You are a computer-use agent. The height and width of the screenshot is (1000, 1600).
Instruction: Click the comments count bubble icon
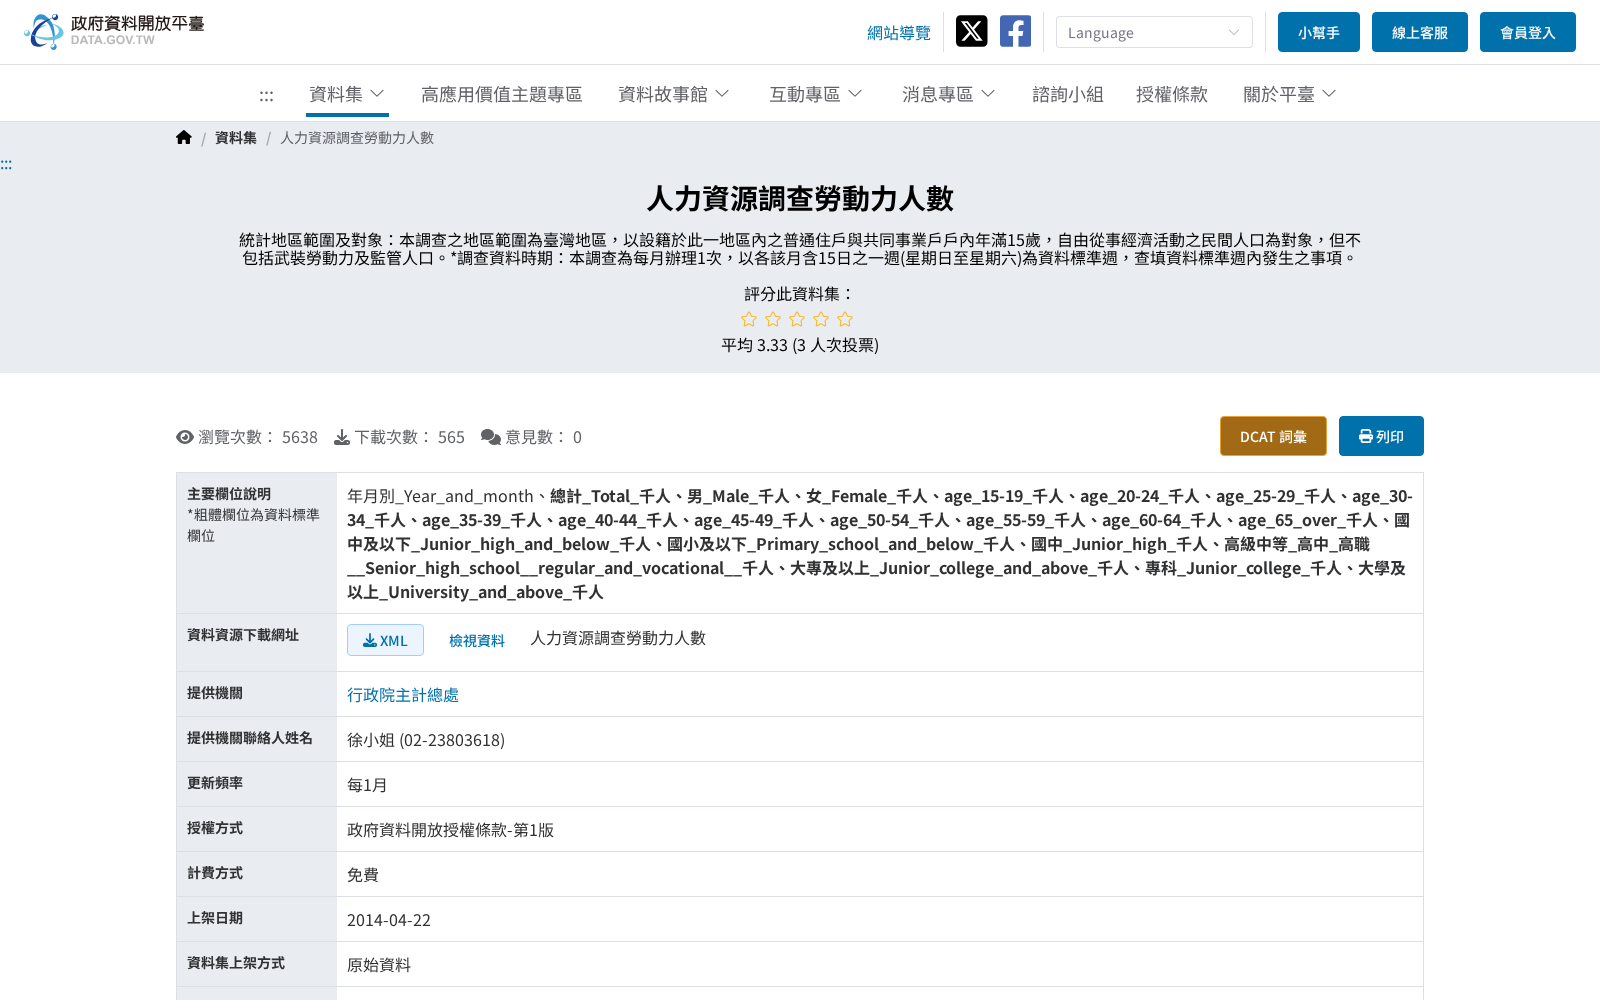tap(491, 437)
